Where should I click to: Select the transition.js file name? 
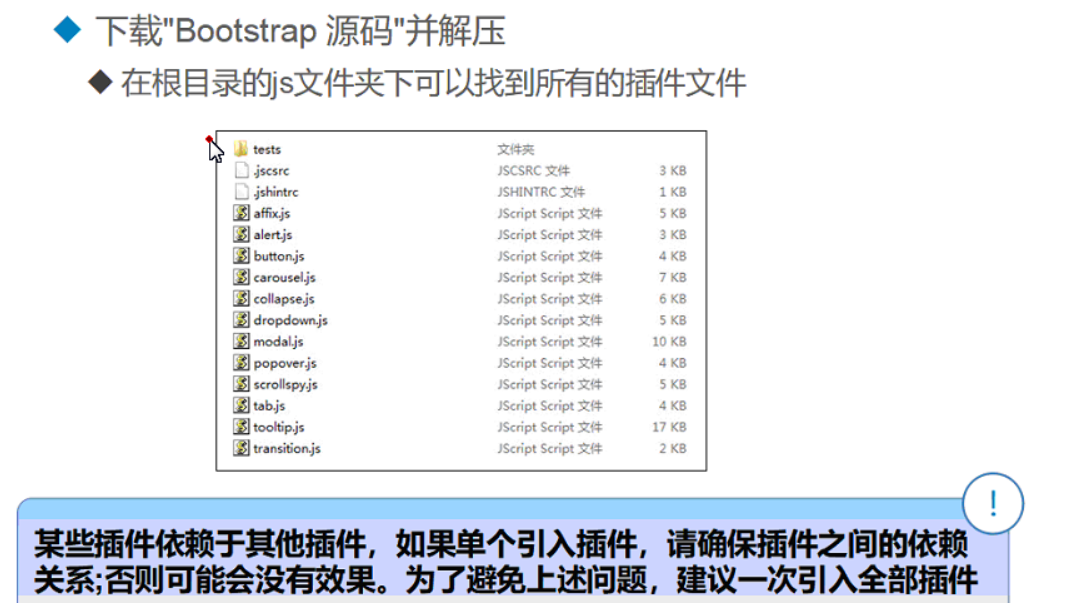[x=287, y=449]
